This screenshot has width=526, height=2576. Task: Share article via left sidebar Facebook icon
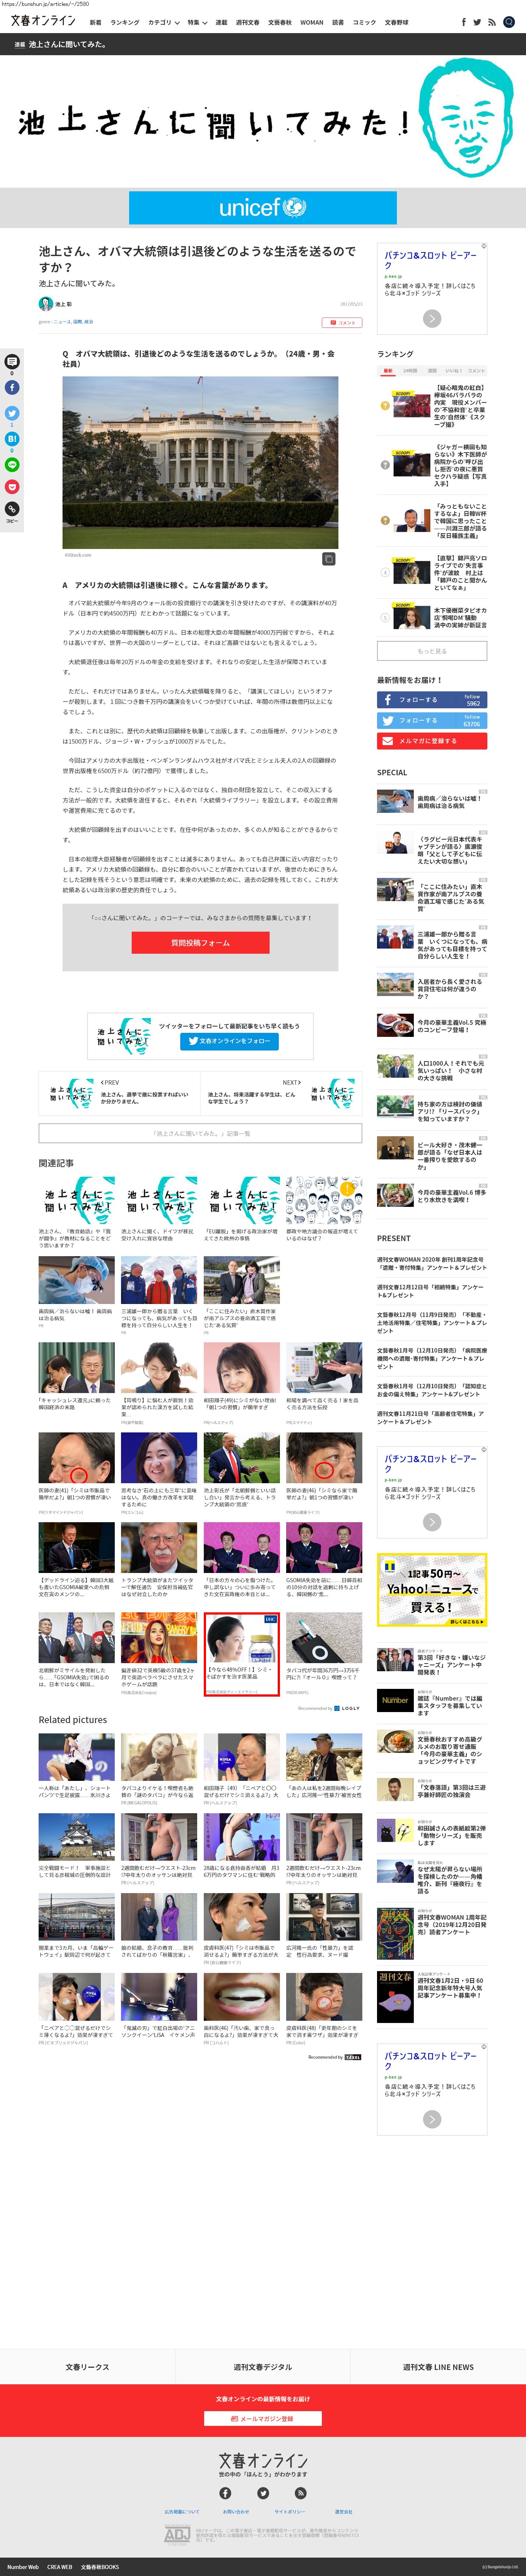pyautogui.click(x=12, y=387)
